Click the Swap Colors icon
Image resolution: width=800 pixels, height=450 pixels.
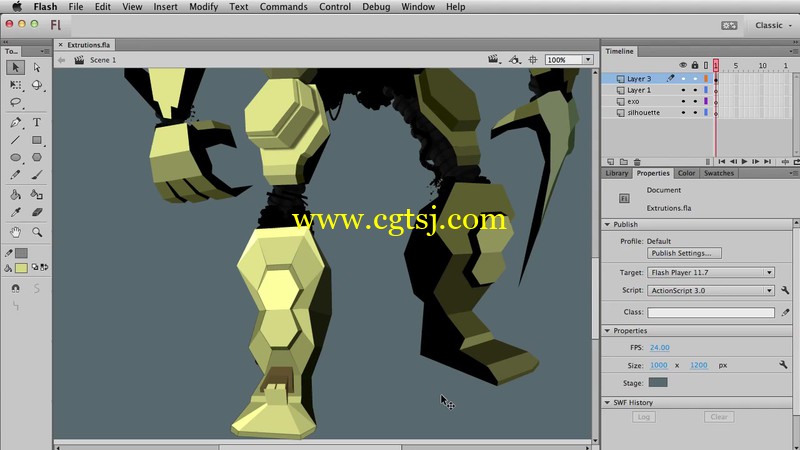pos(44,267)
